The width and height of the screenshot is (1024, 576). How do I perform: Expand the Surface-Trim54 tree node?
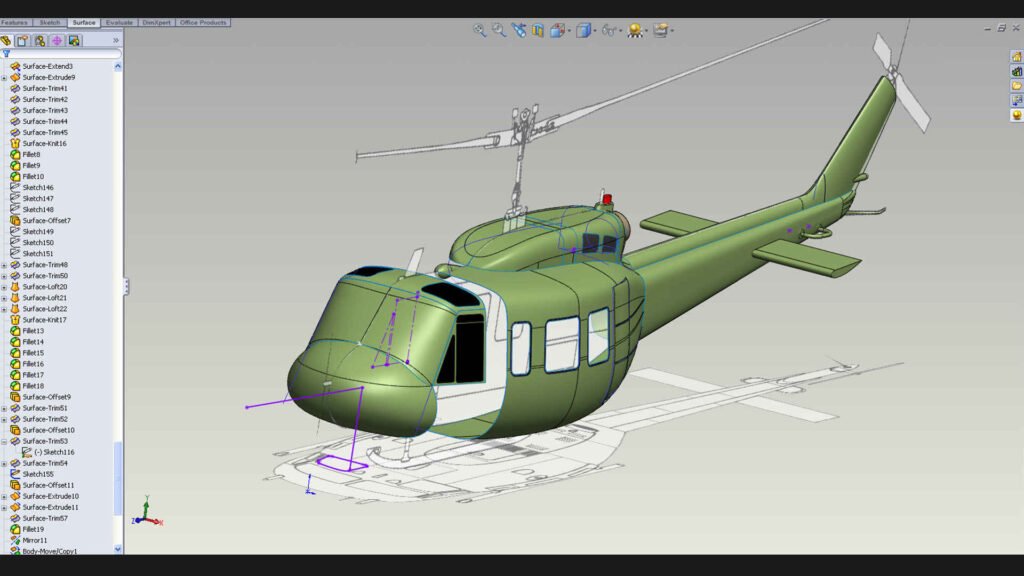[4, 463]
